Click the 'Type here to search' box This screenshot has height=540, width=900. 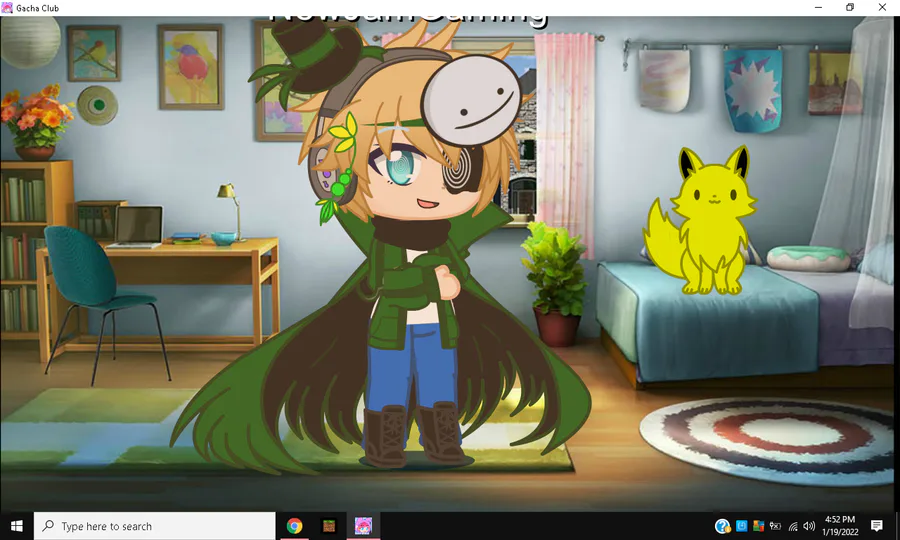(154, 526)
